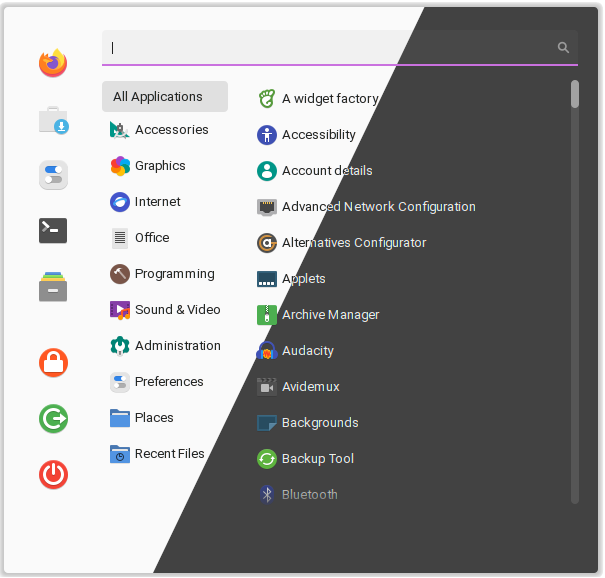Launch Advanced Network Configuration by its label

[x=379, y=207]
